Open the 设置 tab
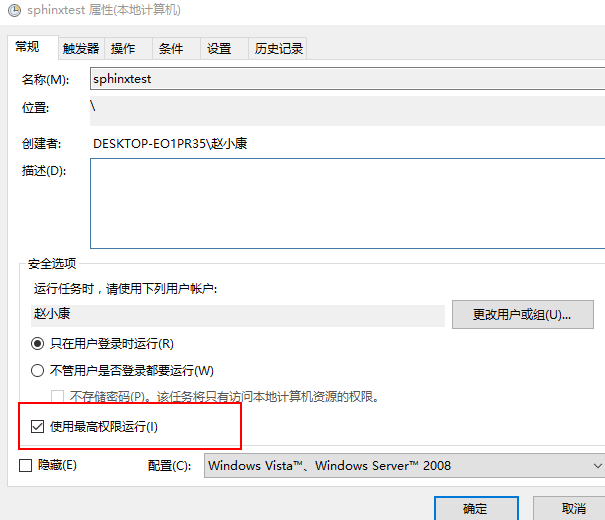 coord(219,48)
